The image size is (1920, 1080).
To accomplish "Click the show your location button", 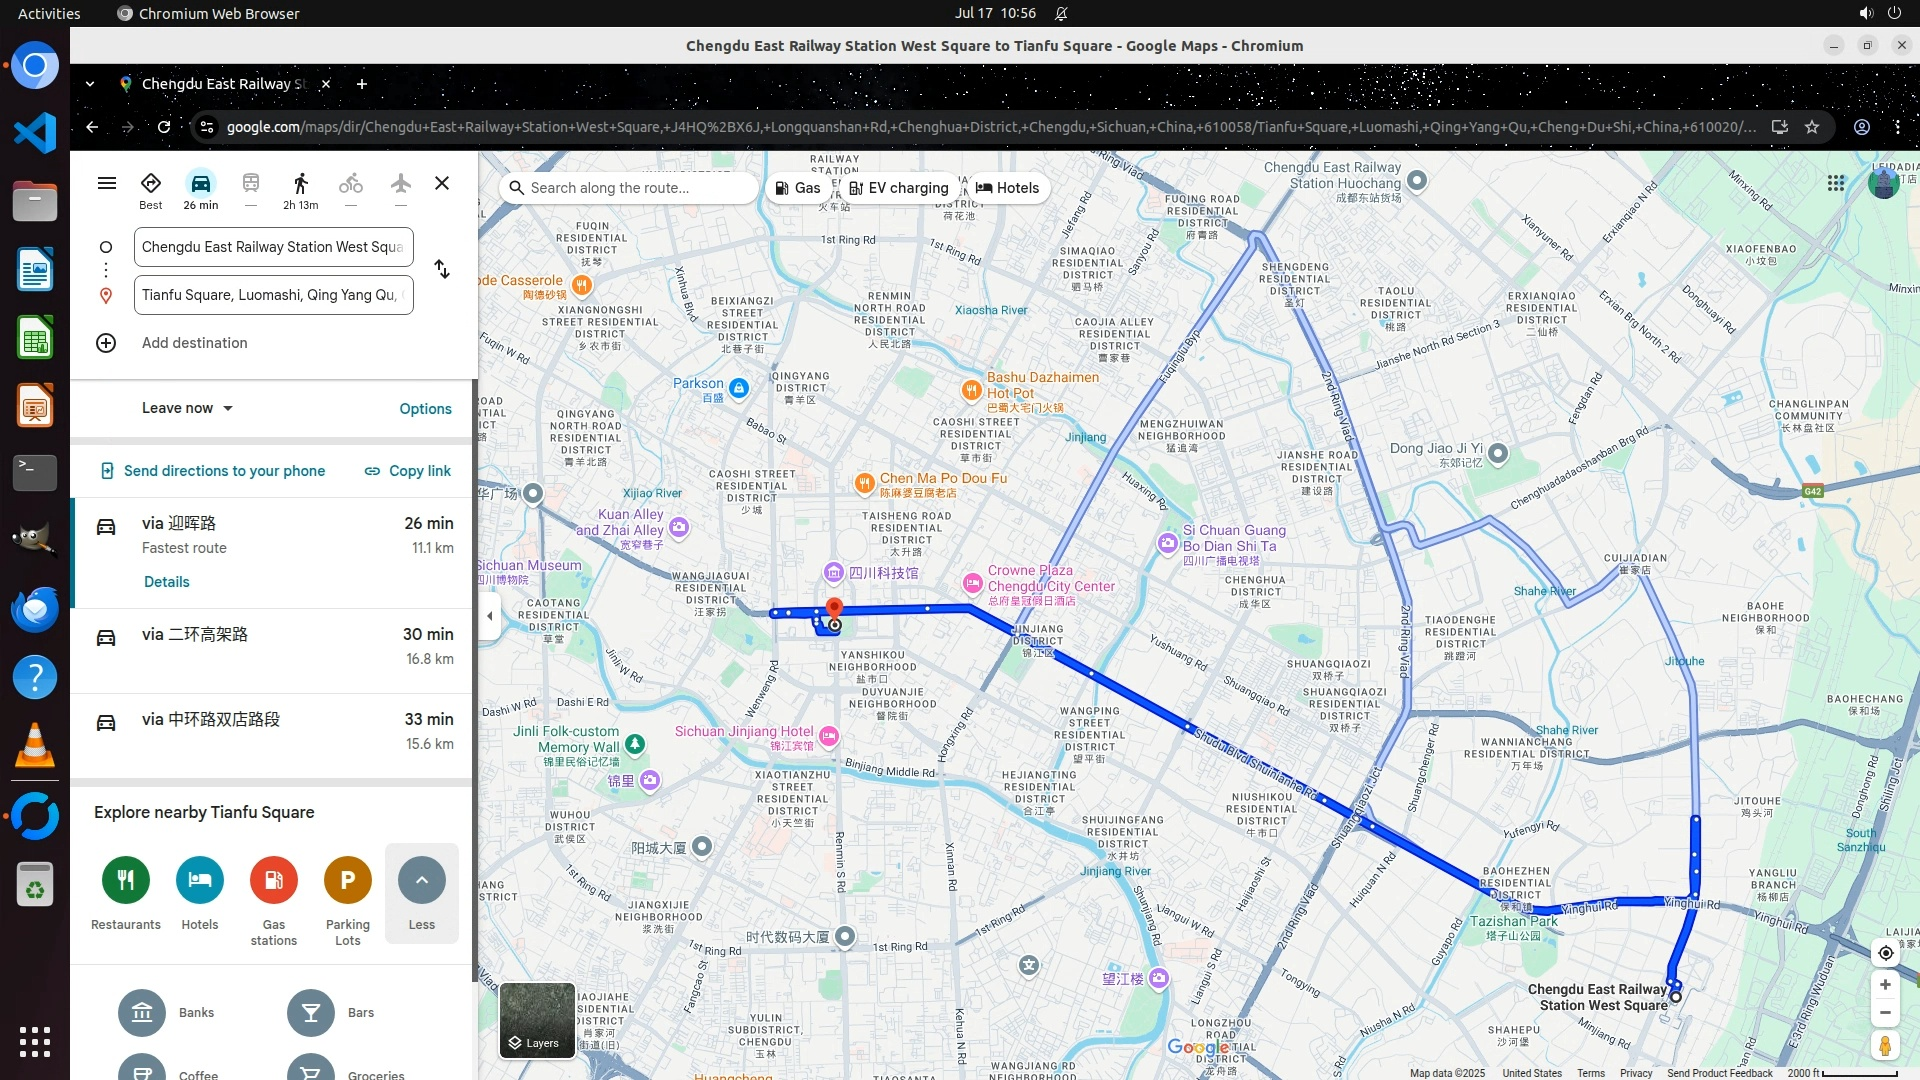I will click(1885, 953).
